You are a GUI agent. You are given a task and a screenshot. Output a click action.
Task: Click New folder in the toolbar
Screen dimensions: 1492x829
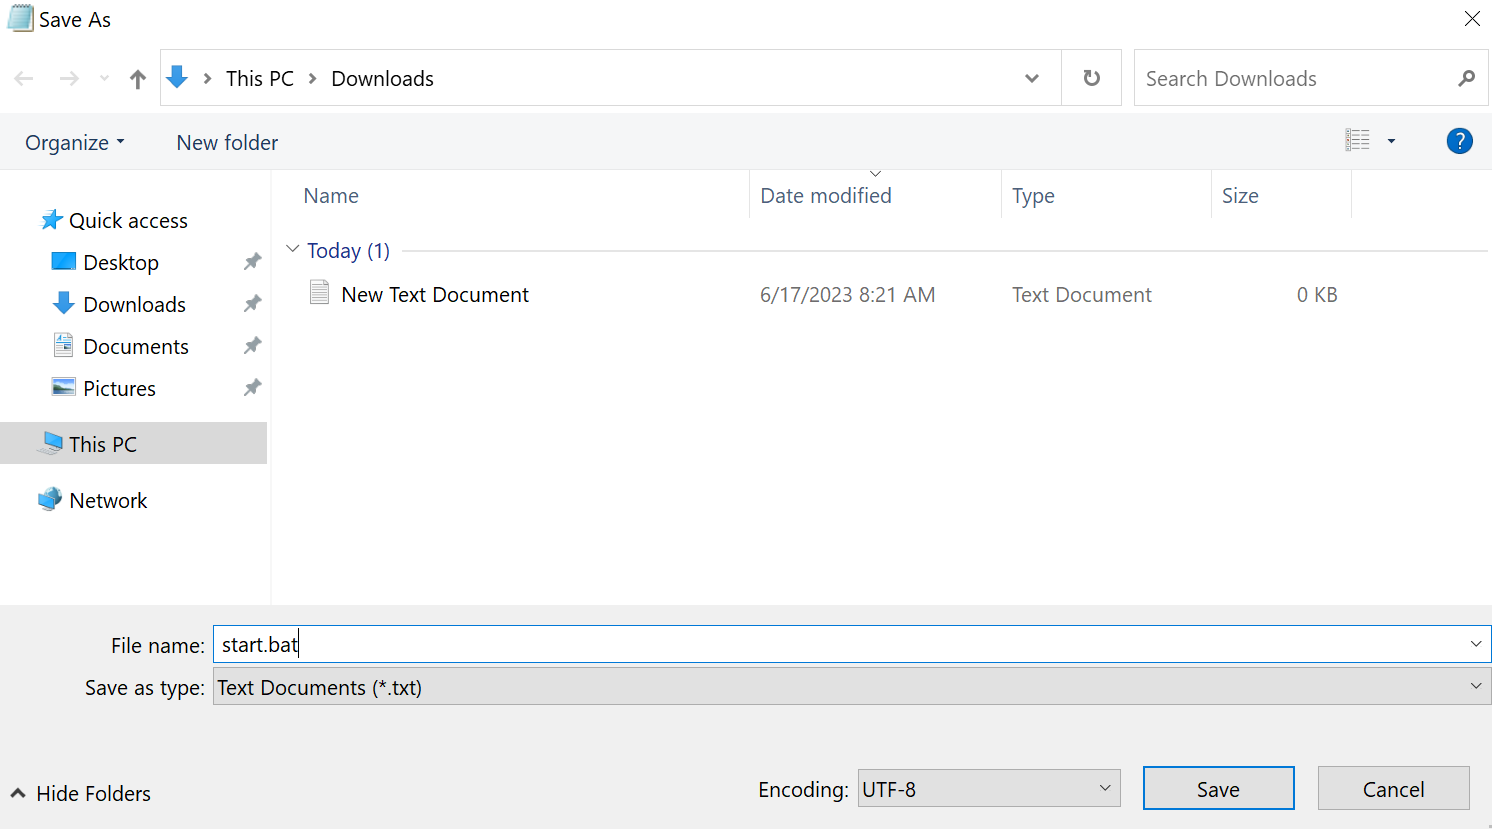pos(227,143)
